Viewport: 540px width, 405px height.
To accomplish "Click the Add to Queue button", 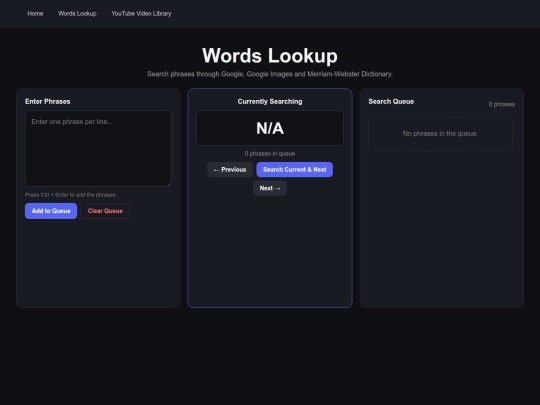I will pyautogui.click(x=51, y=211).
